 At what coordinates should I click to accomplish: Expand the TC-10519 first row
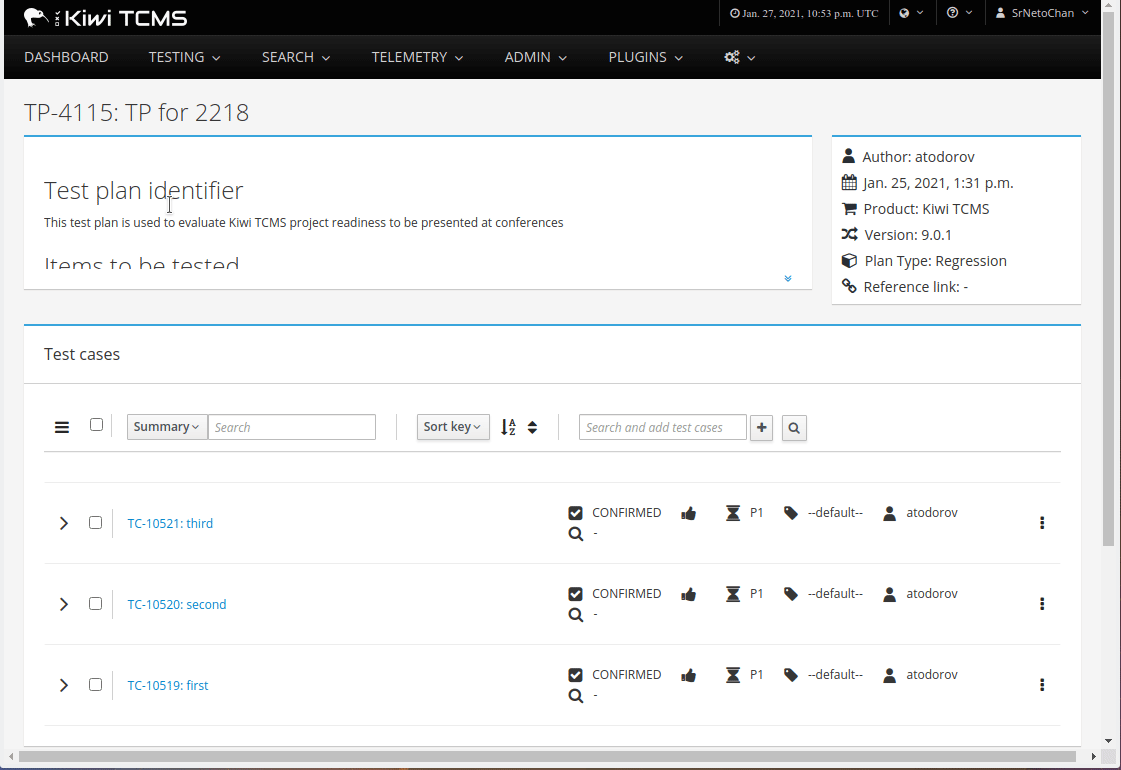point(64,685)
